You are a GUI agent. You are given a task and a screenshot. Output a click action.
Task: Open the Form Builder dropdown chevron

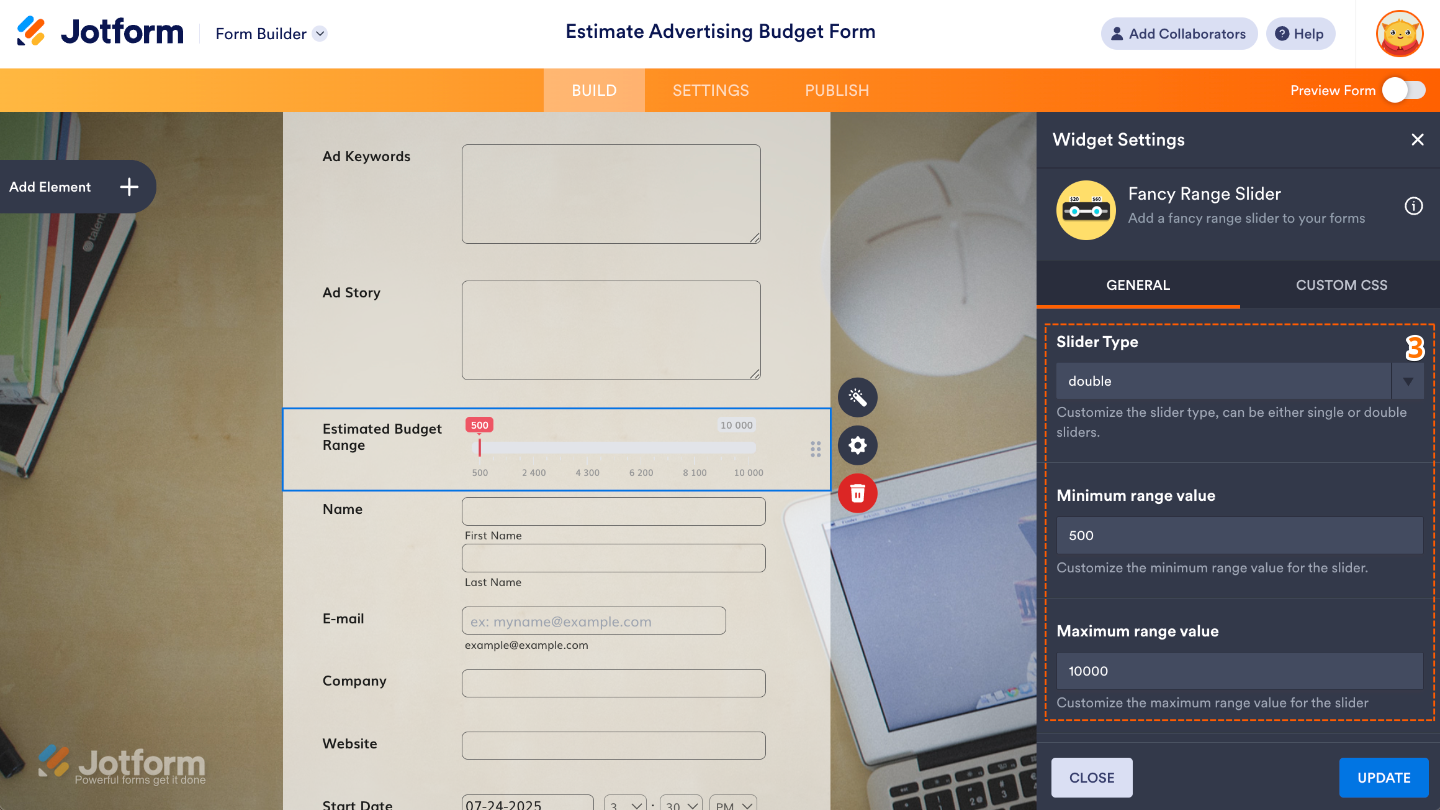(x=320, y=34)
